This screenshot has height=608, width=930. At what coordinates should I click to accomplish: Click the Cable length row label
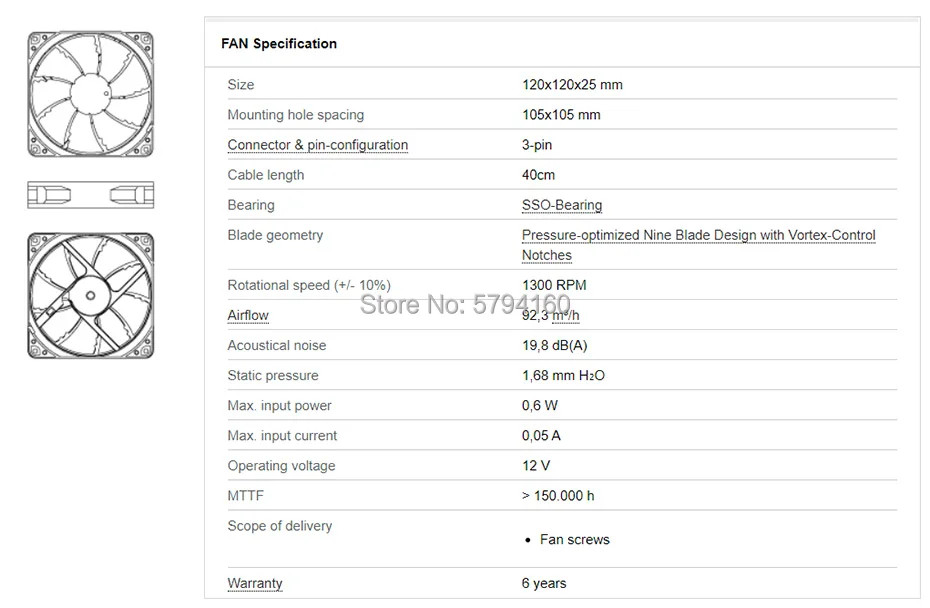click(x=266, y=175)
